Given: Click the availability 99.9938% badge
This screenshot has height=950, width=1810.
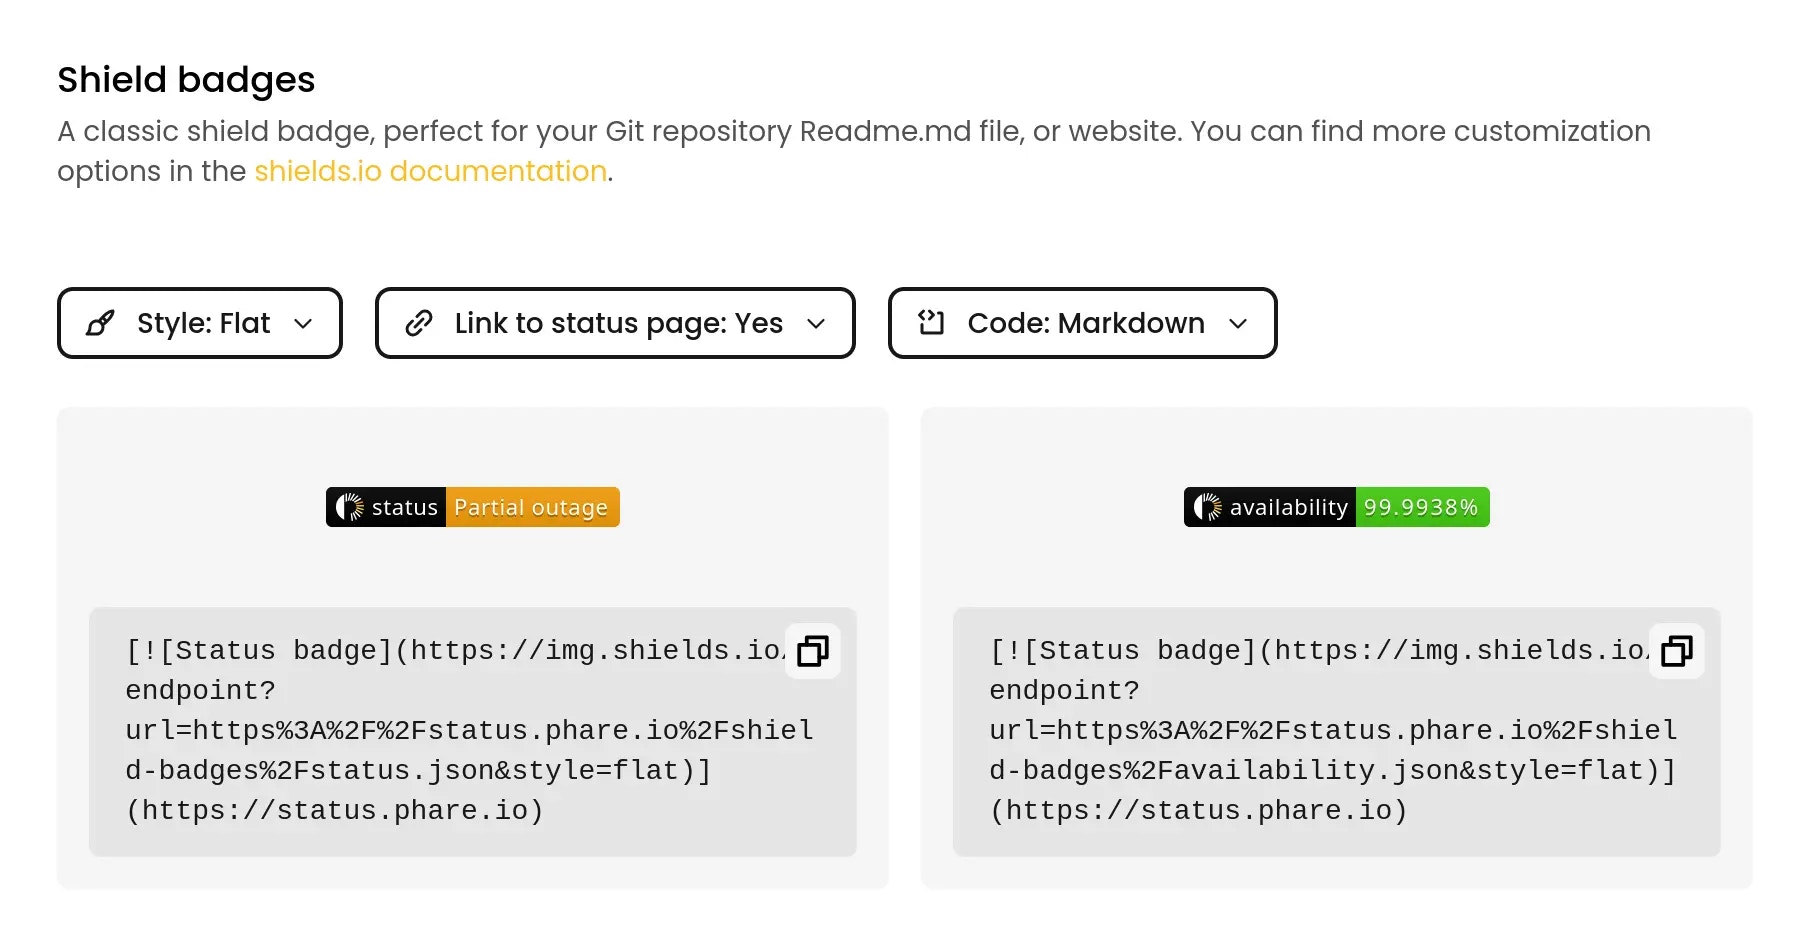Looking at the screenshot, I should pyautogui.click(x=1337, y=507).
